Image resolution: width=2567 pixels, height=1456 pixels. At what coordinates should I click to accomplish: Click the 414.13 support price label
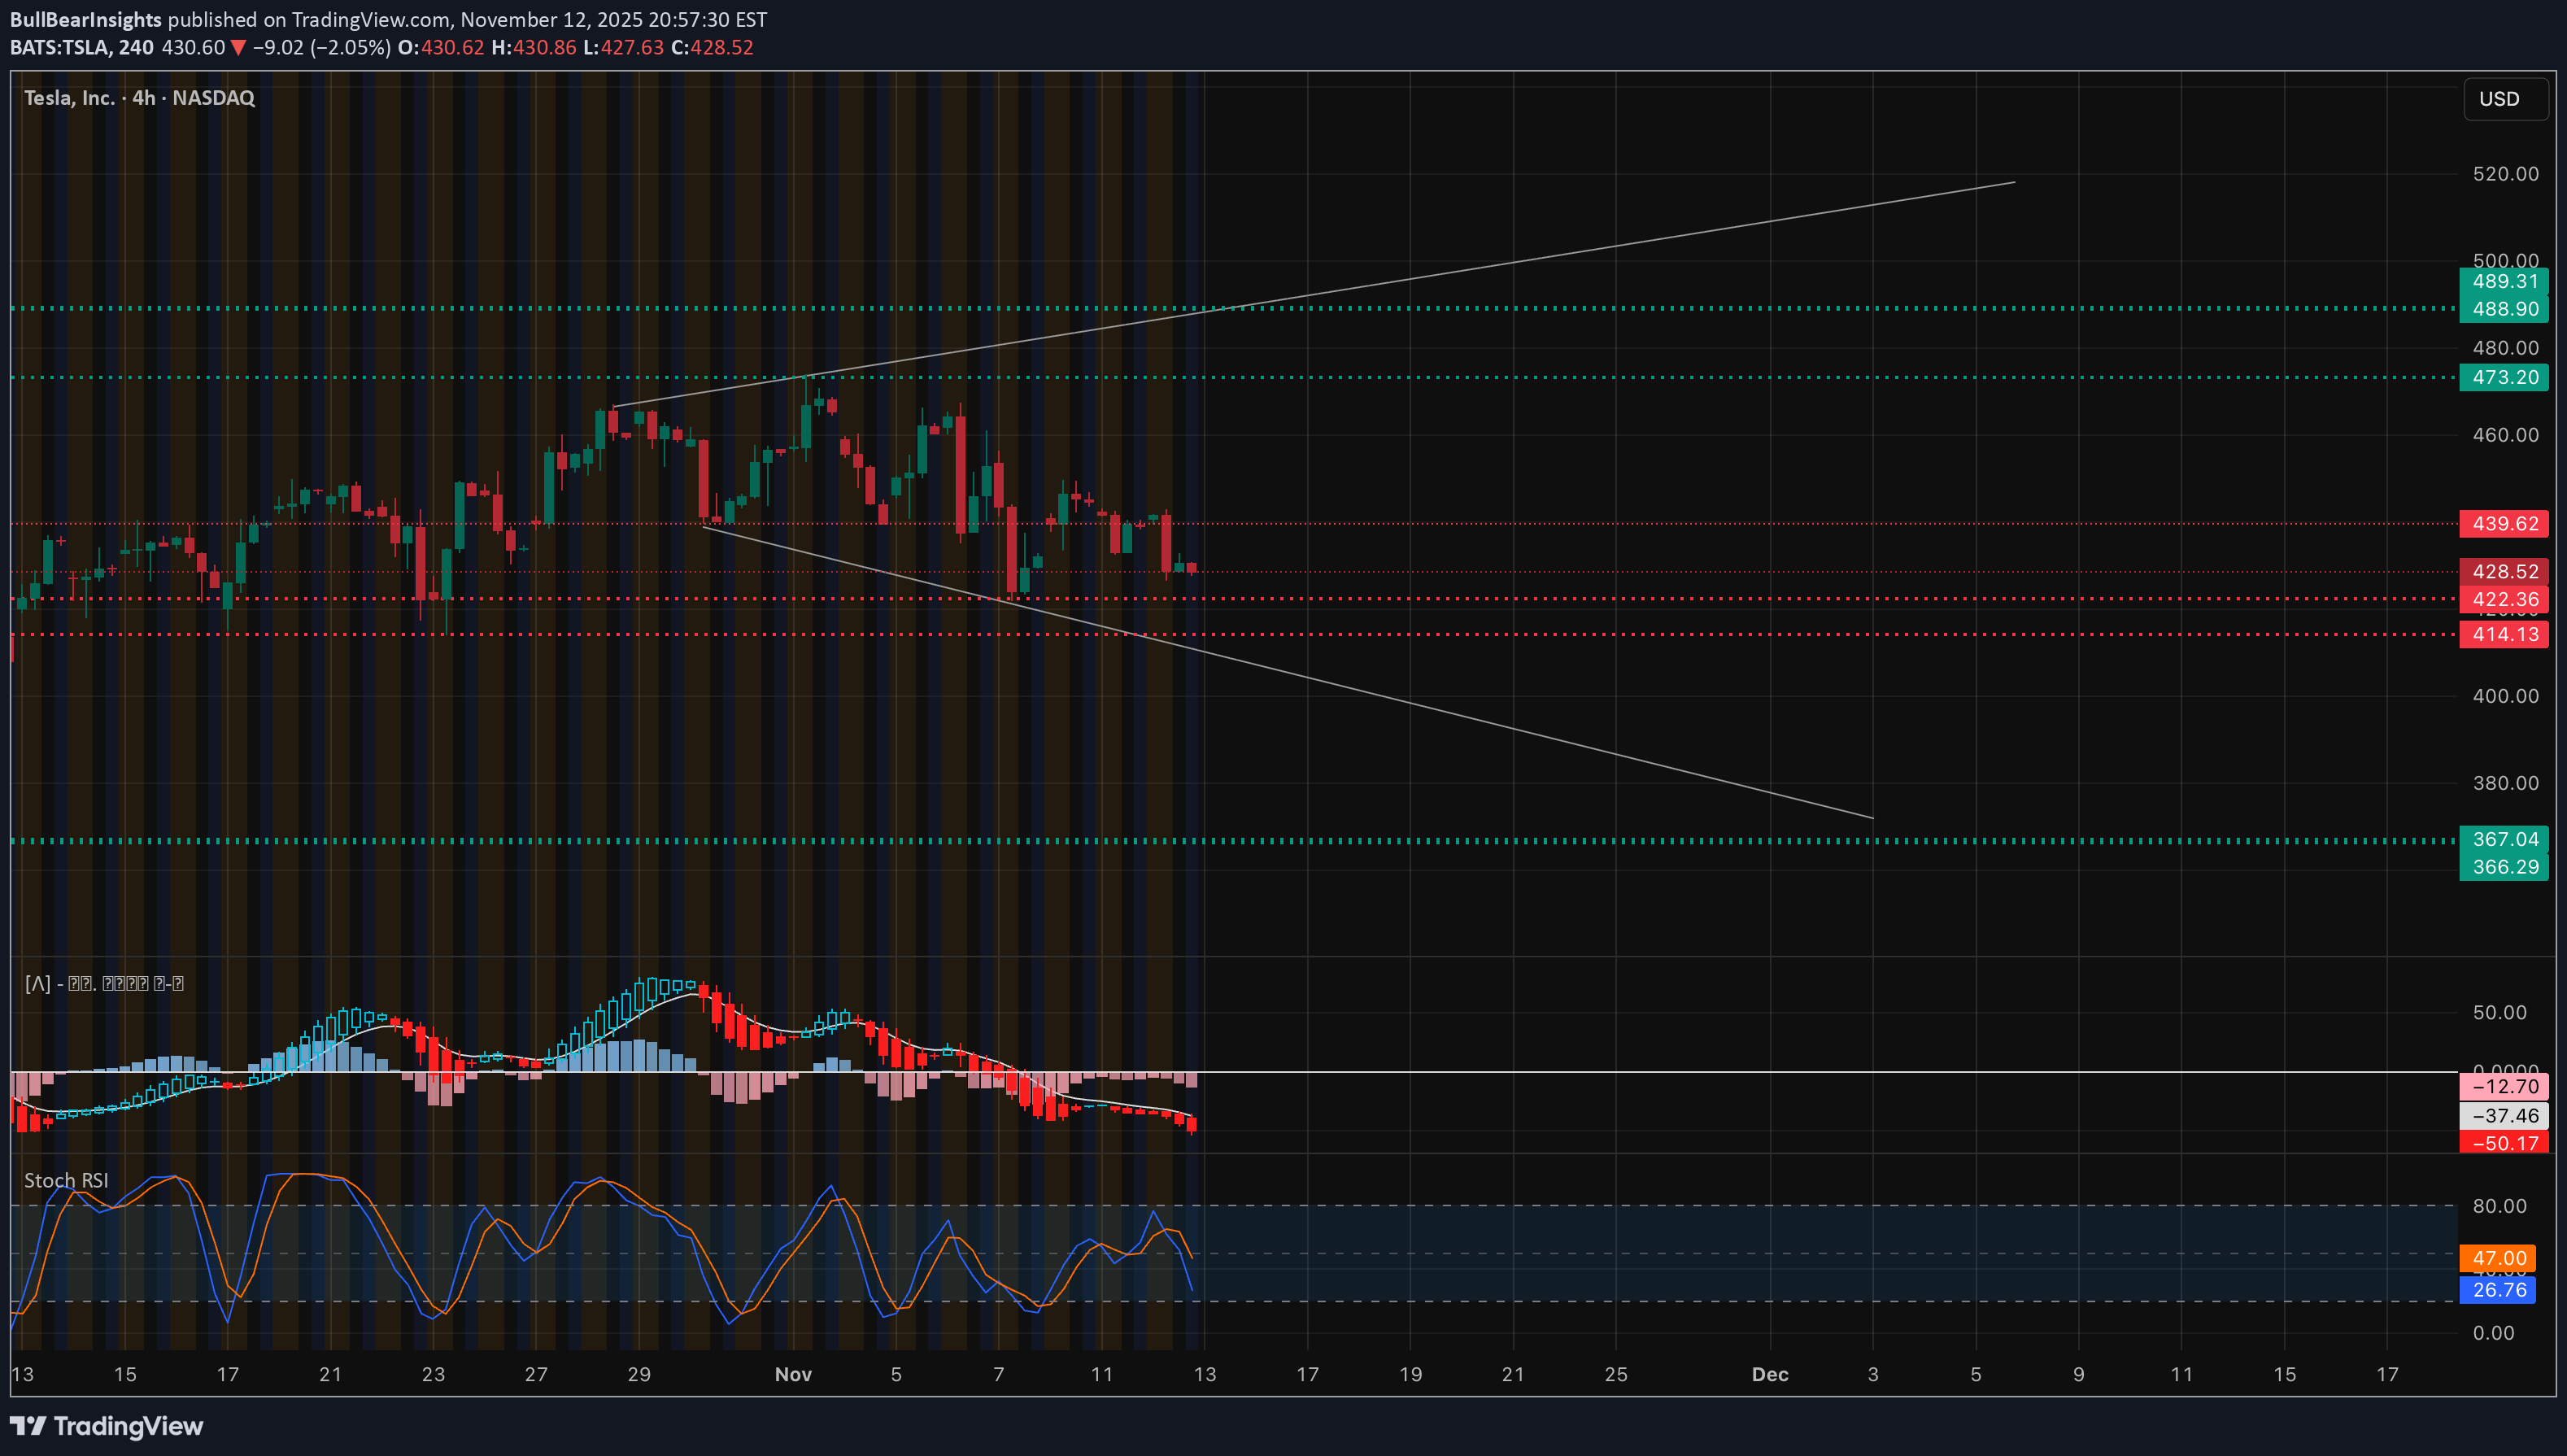(x=2504, y=634)
